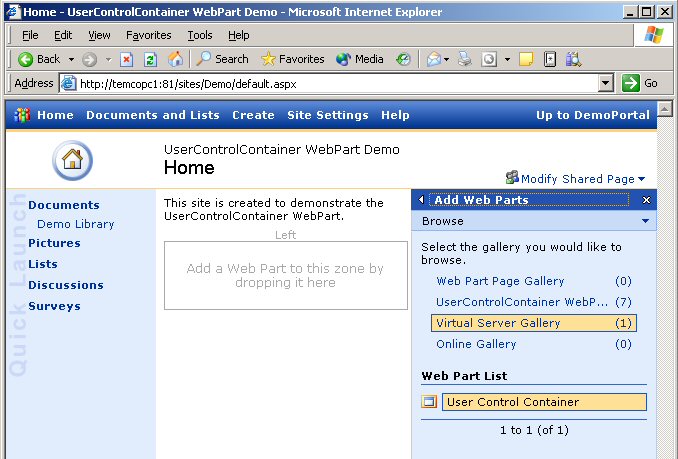
Task: Open the Edit menu
Action: coord(63,35)
